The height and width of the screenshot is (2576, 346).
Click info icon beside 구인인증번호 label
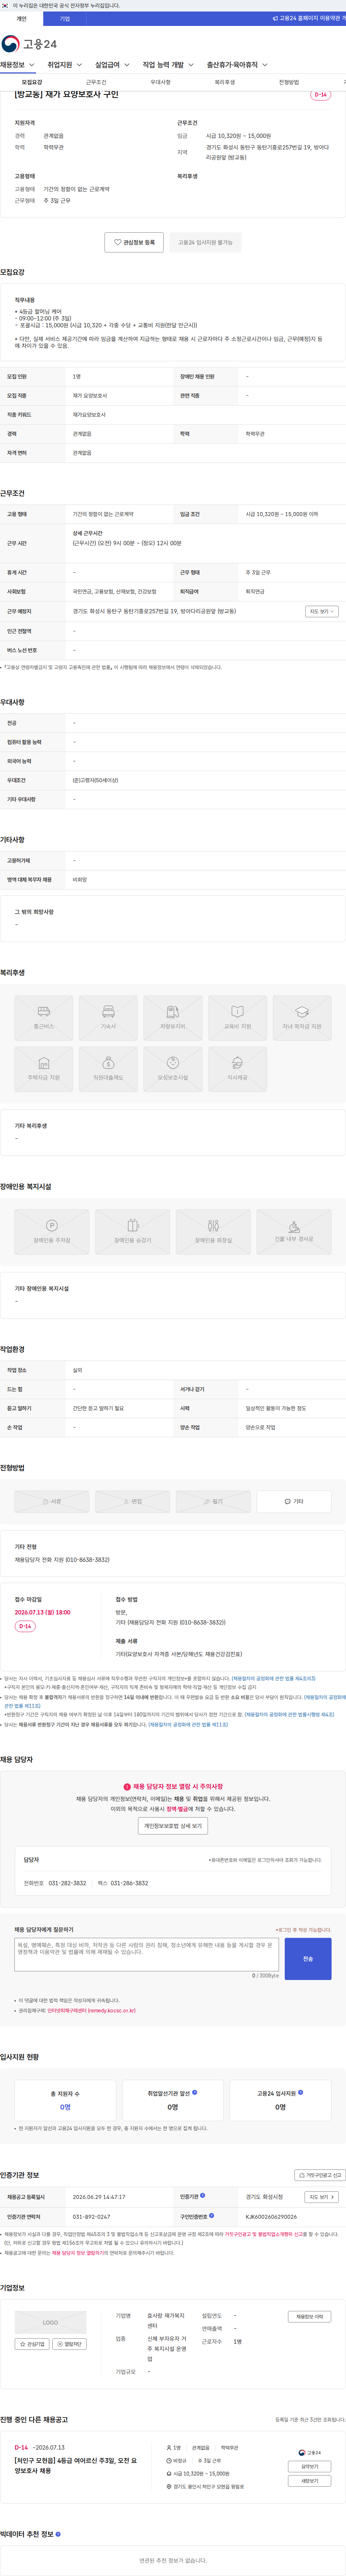click(212, 2216)
